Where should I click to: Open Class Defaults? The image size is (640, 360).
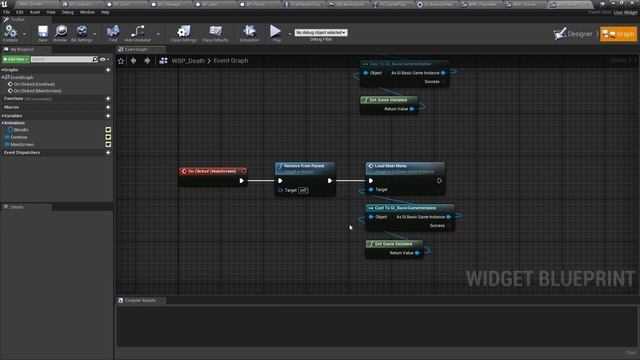point(215,33)
